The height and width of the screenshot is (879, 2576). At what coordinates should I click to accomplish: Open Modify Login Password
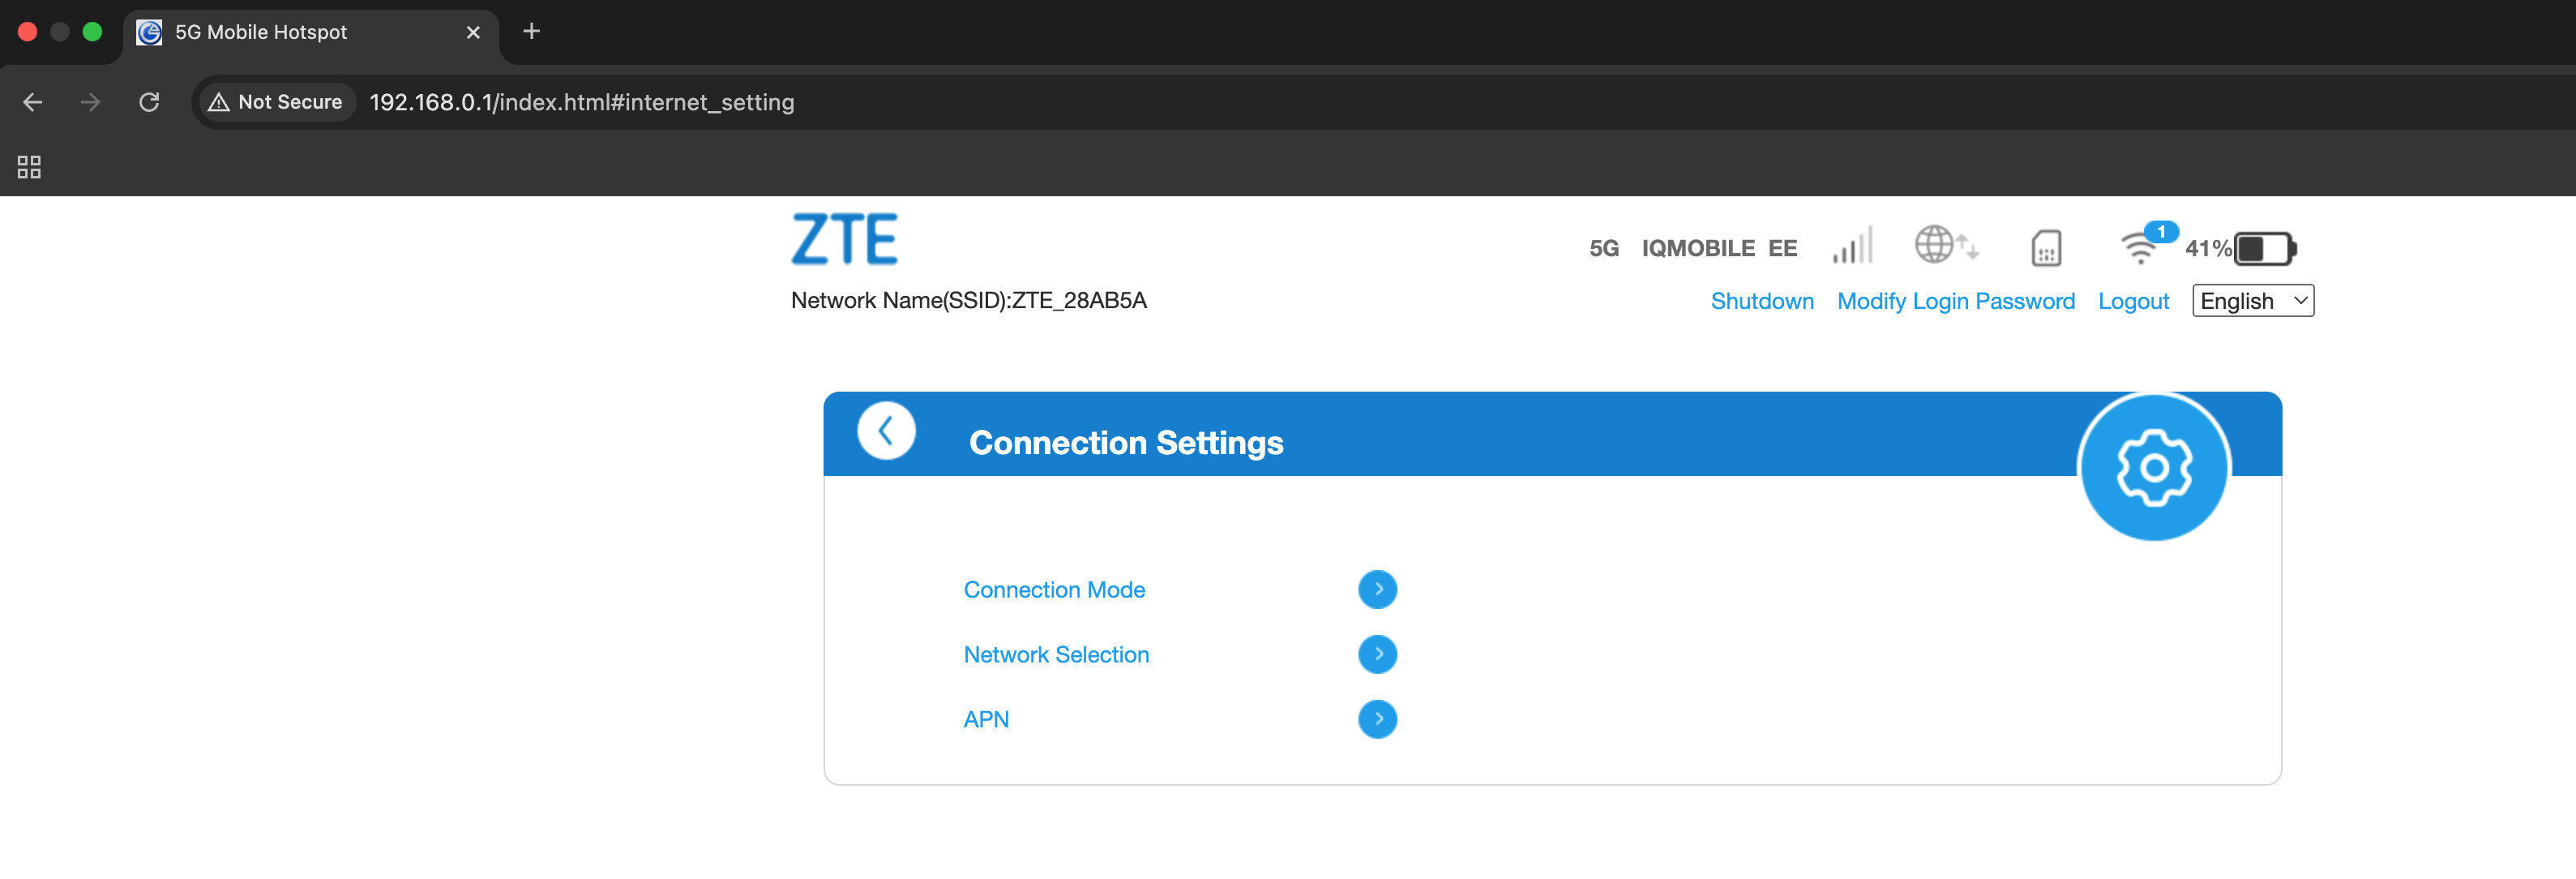pos(1956,300)
